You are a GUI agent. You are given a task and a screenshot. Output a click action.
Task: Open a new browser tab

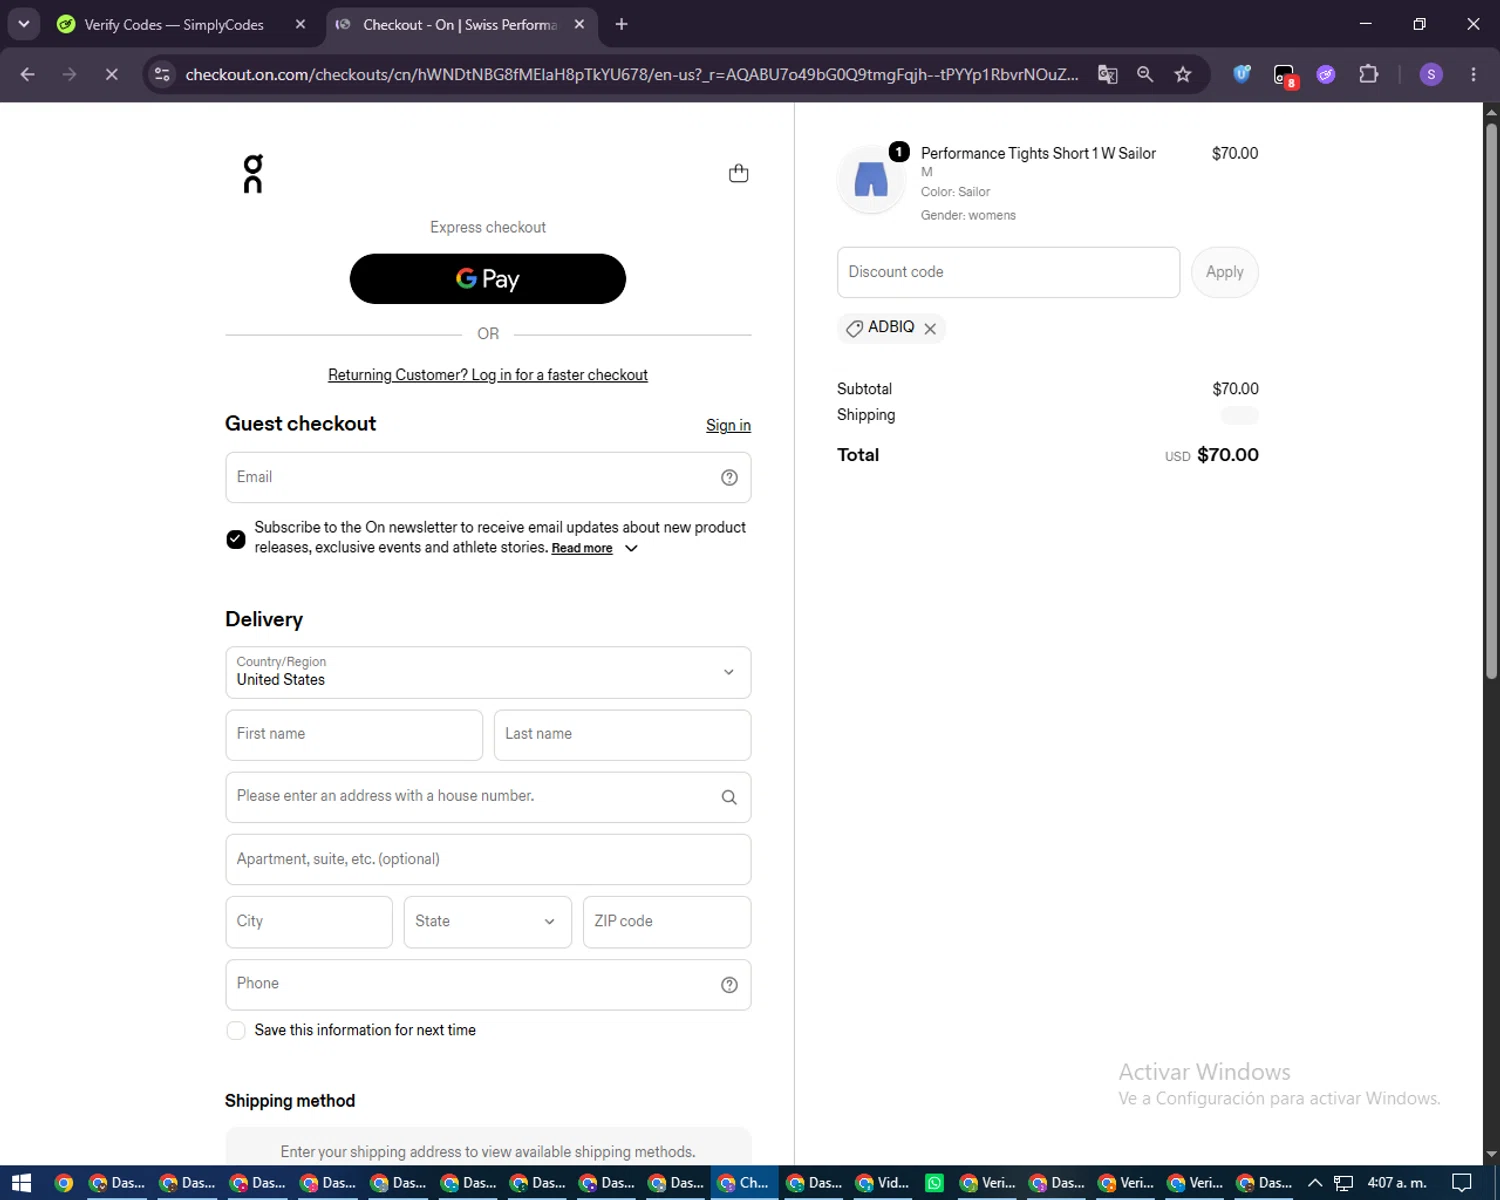(622, 24)
